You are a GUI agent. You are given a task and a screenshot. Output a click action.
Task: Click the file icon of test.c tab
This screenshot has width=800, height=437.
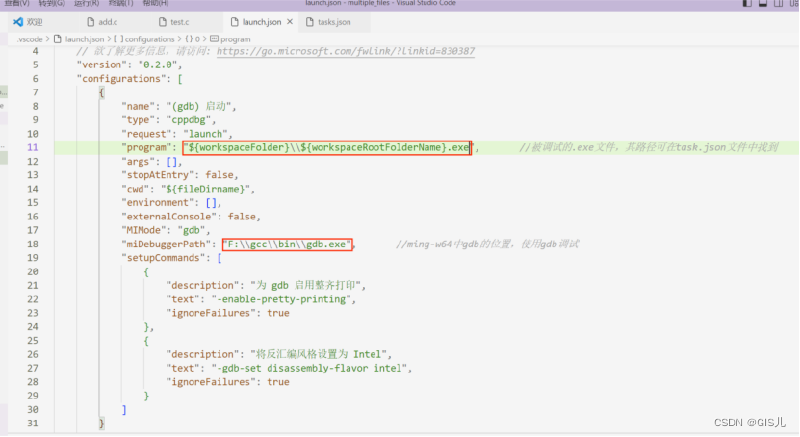163,22
